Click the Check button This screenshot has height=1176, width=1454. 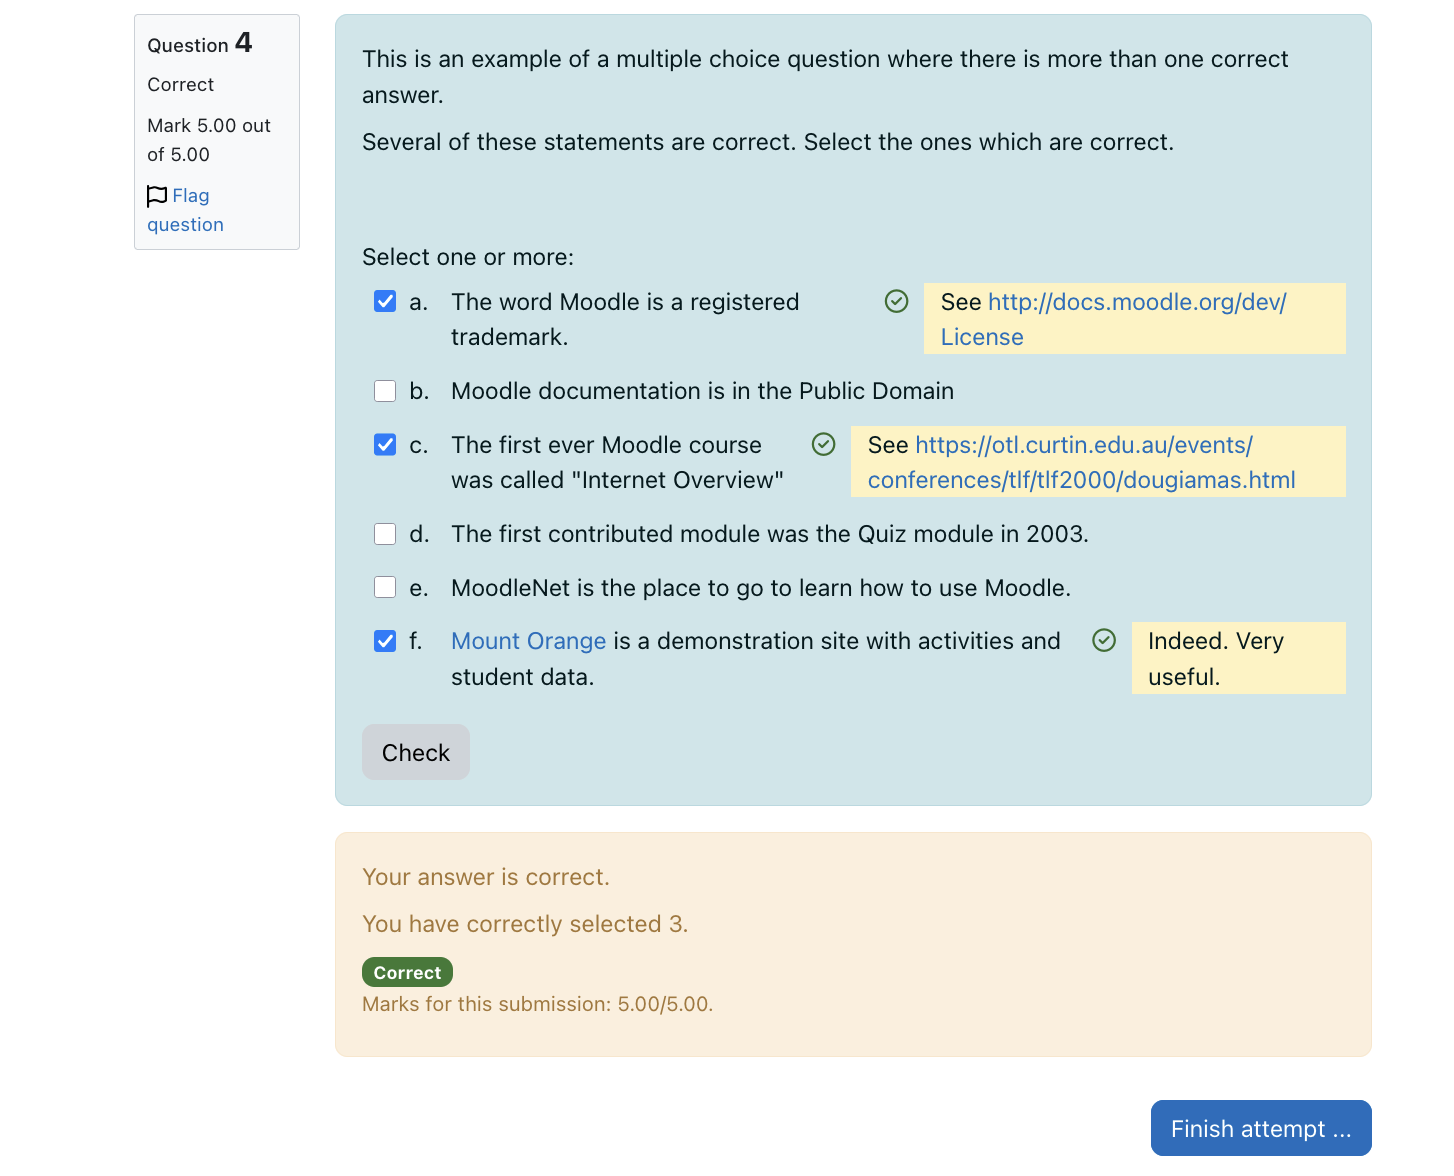pos(416,752)
